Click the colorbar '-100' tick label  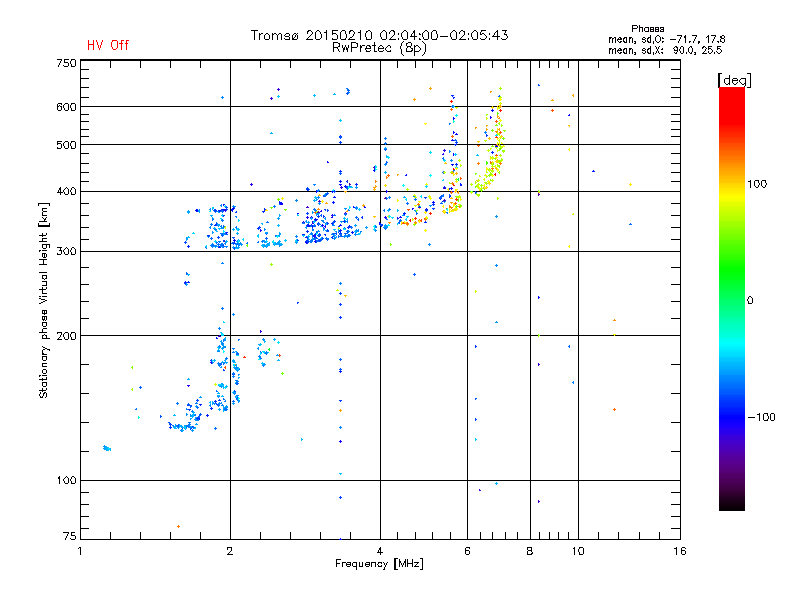(761, 417)
